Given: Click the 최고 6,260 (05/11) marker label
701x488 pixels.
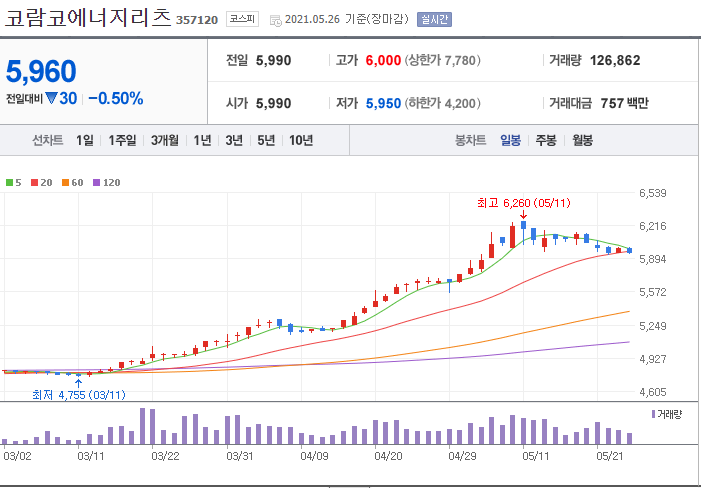Looking at the screenshot, I should coord(524,203).
